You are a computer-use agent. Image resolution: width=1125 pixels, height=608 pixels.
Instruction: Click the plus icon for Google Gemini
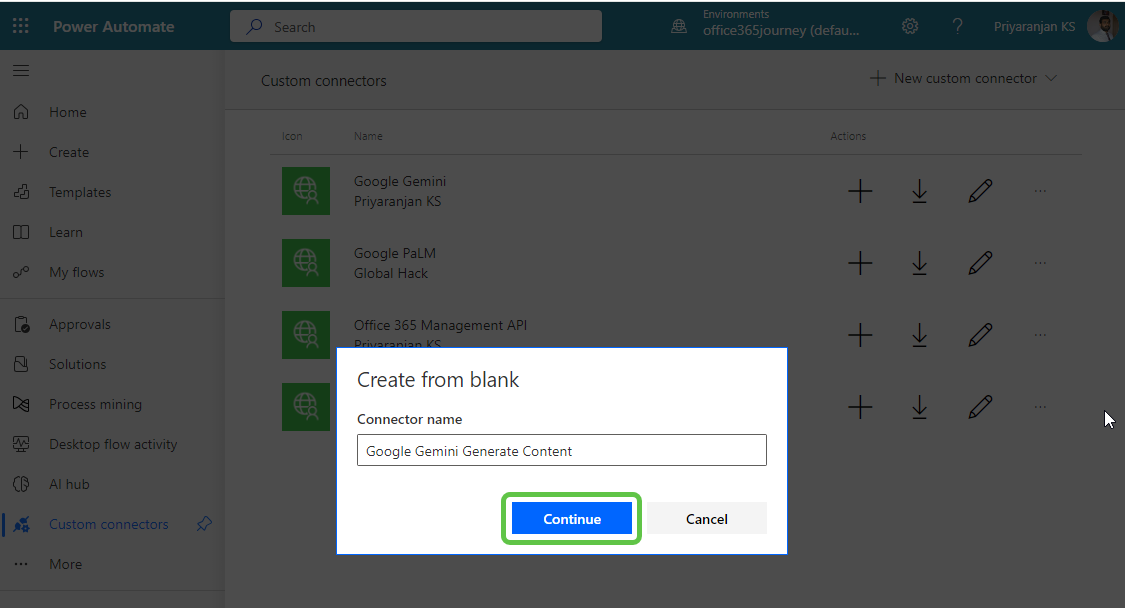[x=860, y=191]
